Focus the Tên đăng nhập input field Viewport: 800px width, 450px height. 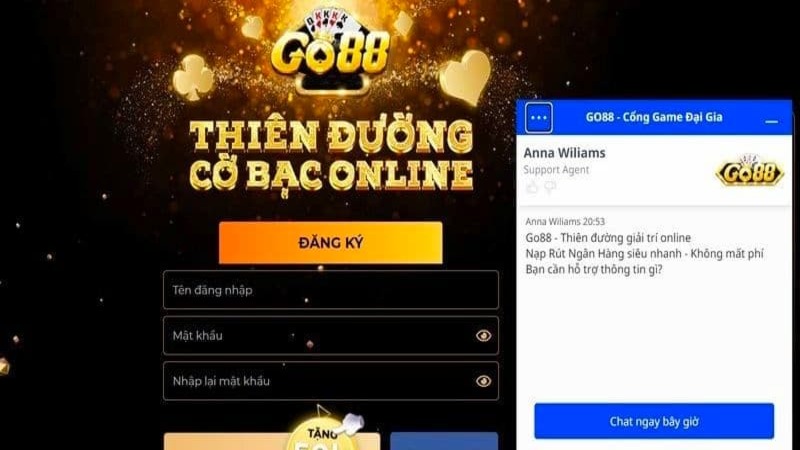click(331, 290)
